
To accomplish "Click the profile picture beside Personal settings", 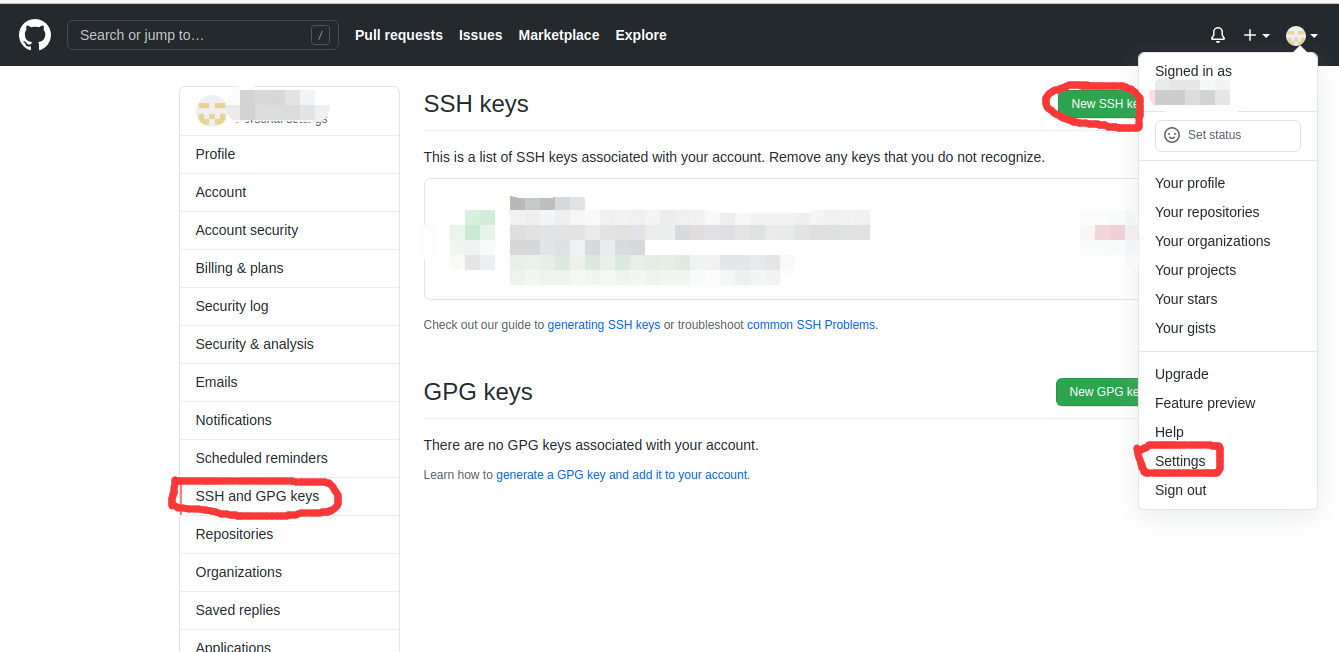I will [211, 110].
